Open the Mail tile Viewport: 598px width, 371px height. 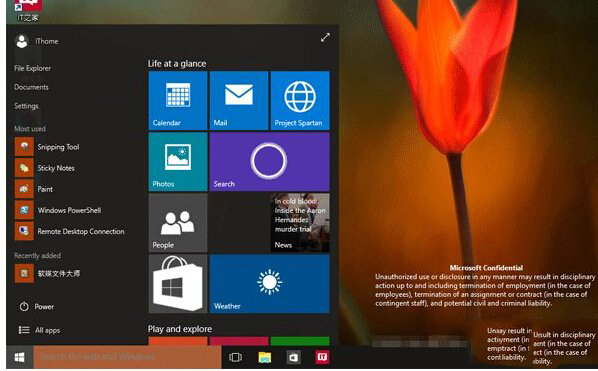click(x=239, y=100)
